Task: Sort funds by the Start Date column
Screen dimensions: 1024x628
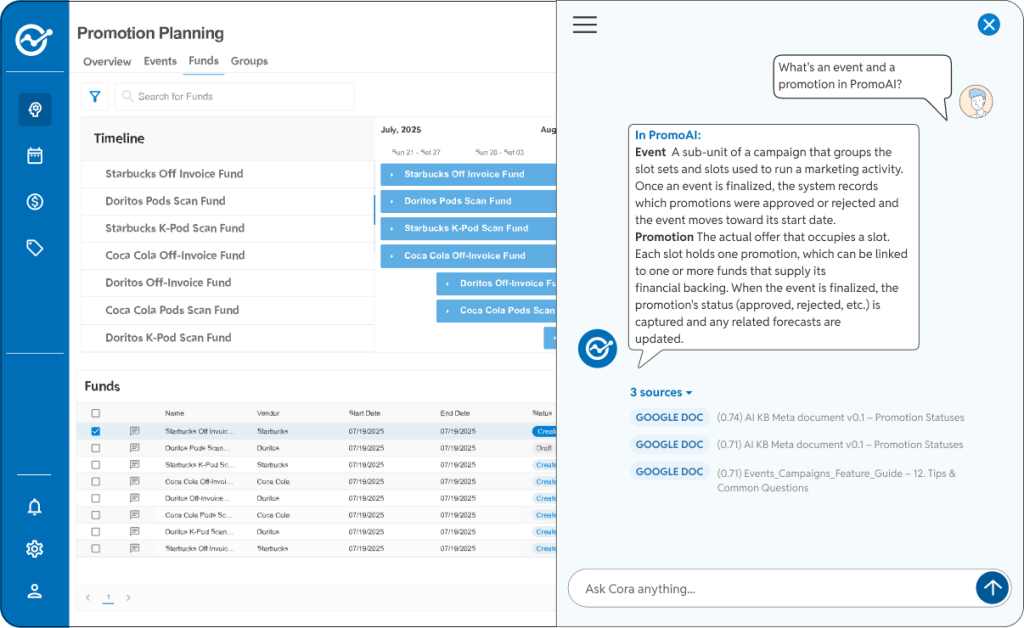Action: click(x=364, y=413)
